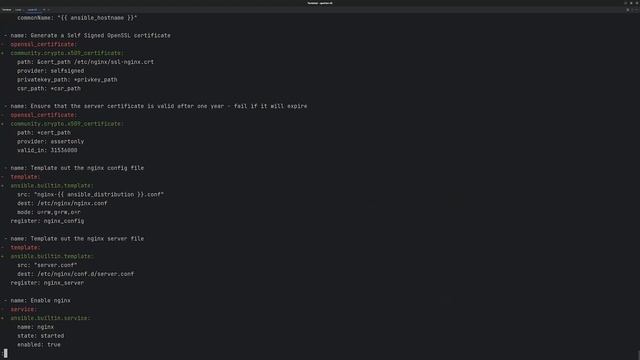640x360 pixels.
Task: Click the 'dest: /etc/nginx/nginx.conf' line
Action: coord(62,203)
